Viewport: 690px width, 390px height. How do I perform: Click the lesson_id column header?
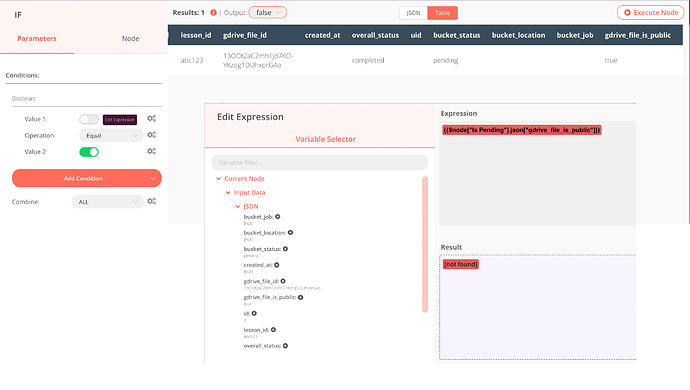196,35
